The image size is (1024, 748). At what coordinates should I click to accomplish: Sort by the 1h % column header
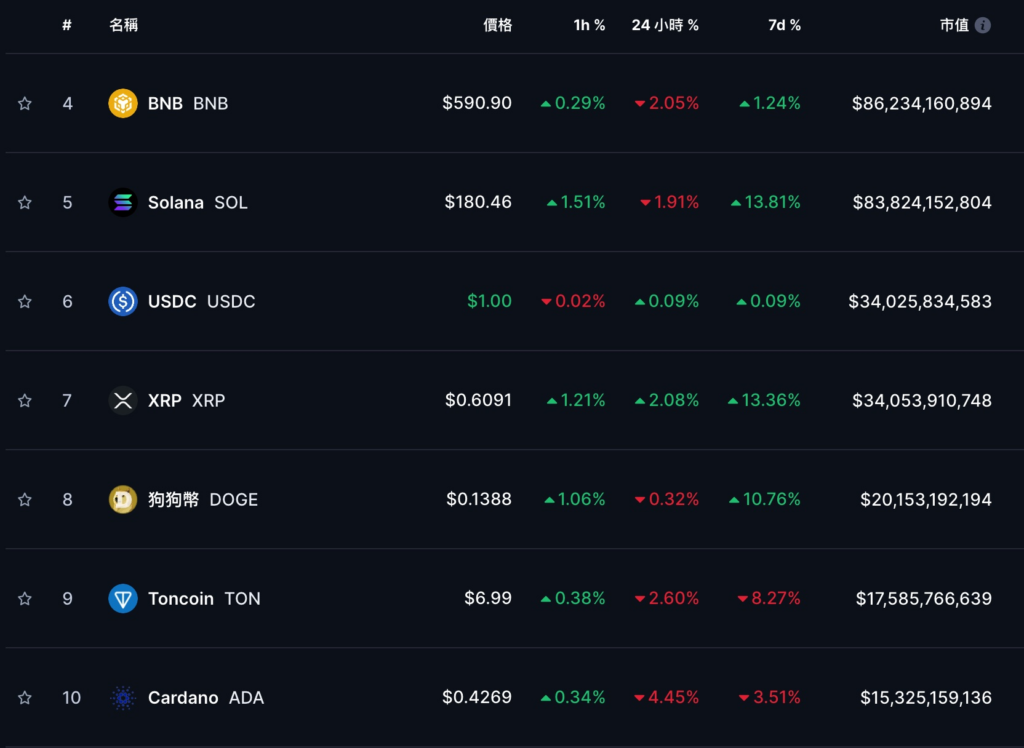pyautogui.click(x=589, y=25)
